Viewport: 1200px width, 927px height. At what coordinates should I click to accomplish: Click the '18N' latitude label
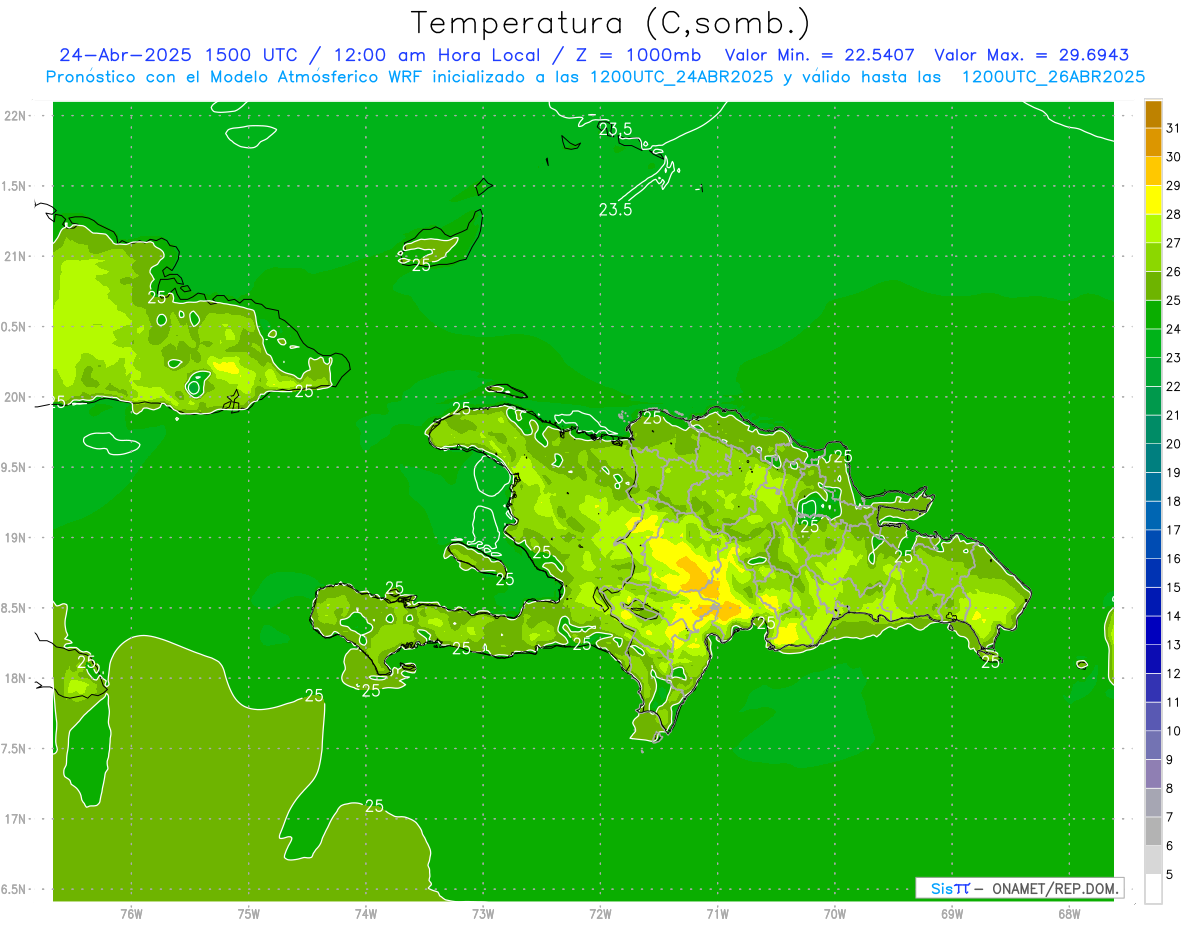click(x=17, y=678)
